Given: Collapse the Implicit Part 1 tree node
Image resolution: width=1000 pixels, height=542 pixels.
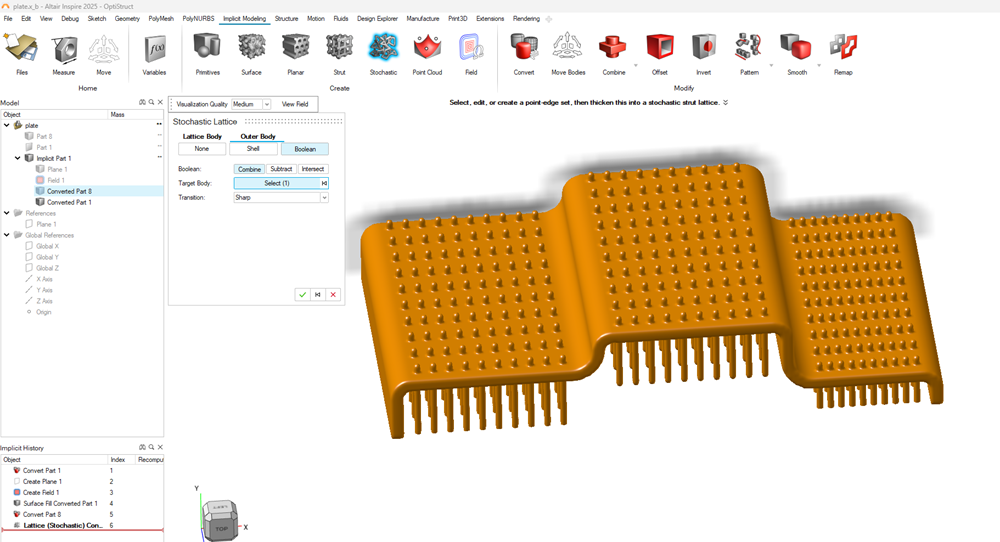Looking at the screenshot, I should click(17, 158).
